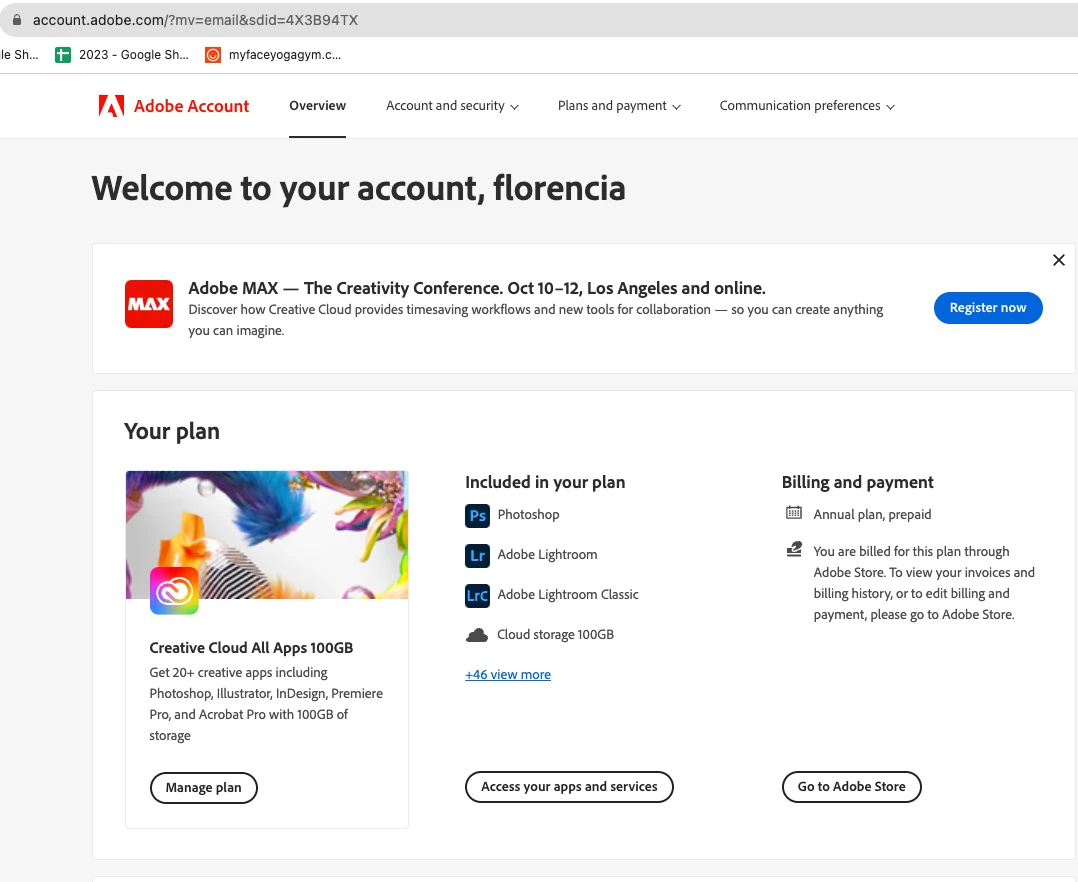
Task: Click the Adobe Lightroom Lr icon
Action: 477,555
